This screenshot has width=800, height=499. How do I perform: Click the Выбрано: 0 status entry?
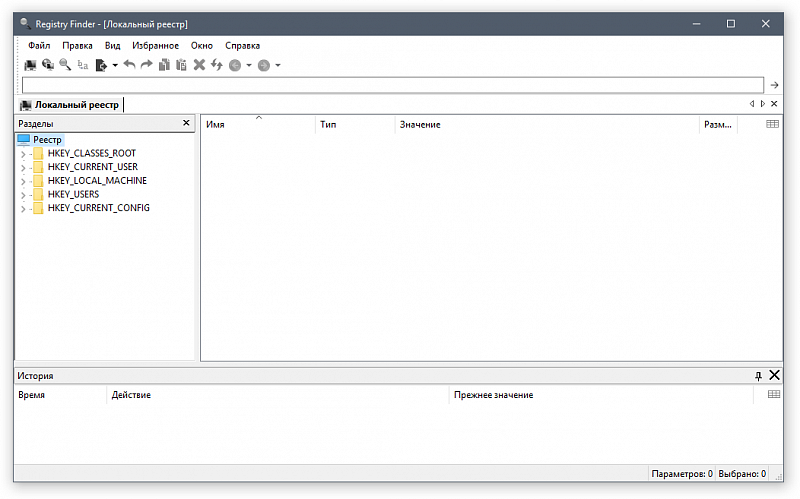pyautogui.click(x=742, y=474)
